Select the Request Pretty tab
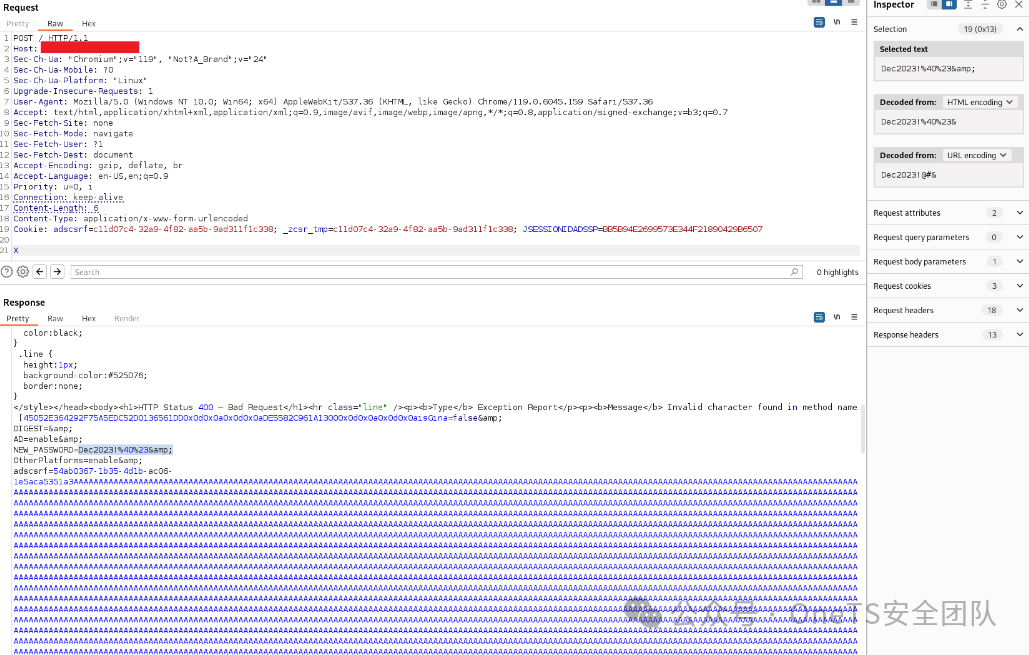This screenshot has width=1029, height=655. coord(18,23)
